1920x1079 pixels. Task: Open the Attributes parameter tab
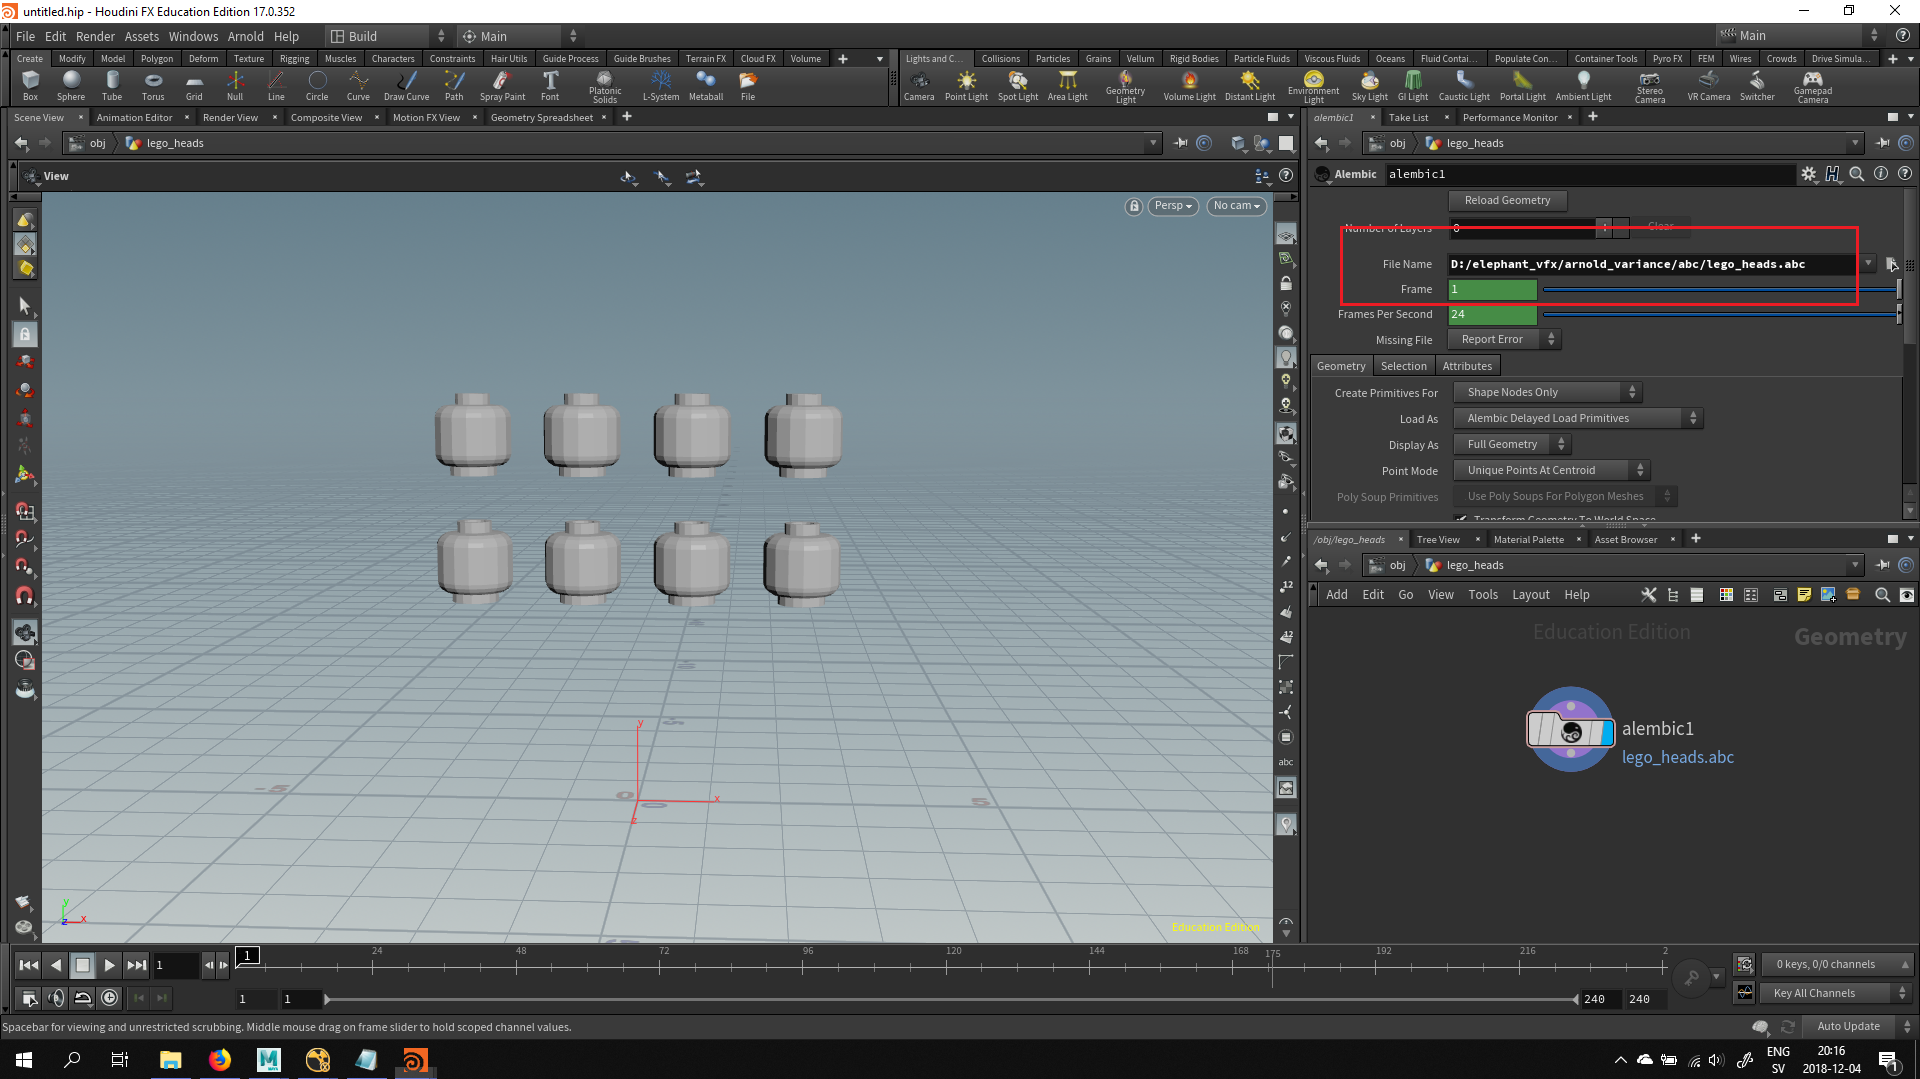tap(1467, 366)
